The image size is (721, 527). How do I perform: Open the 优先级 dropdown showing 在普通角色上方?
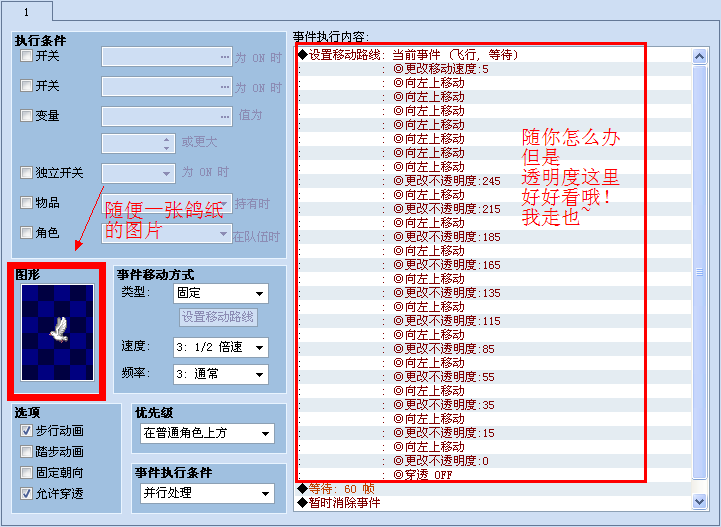(x=207, y=433)
